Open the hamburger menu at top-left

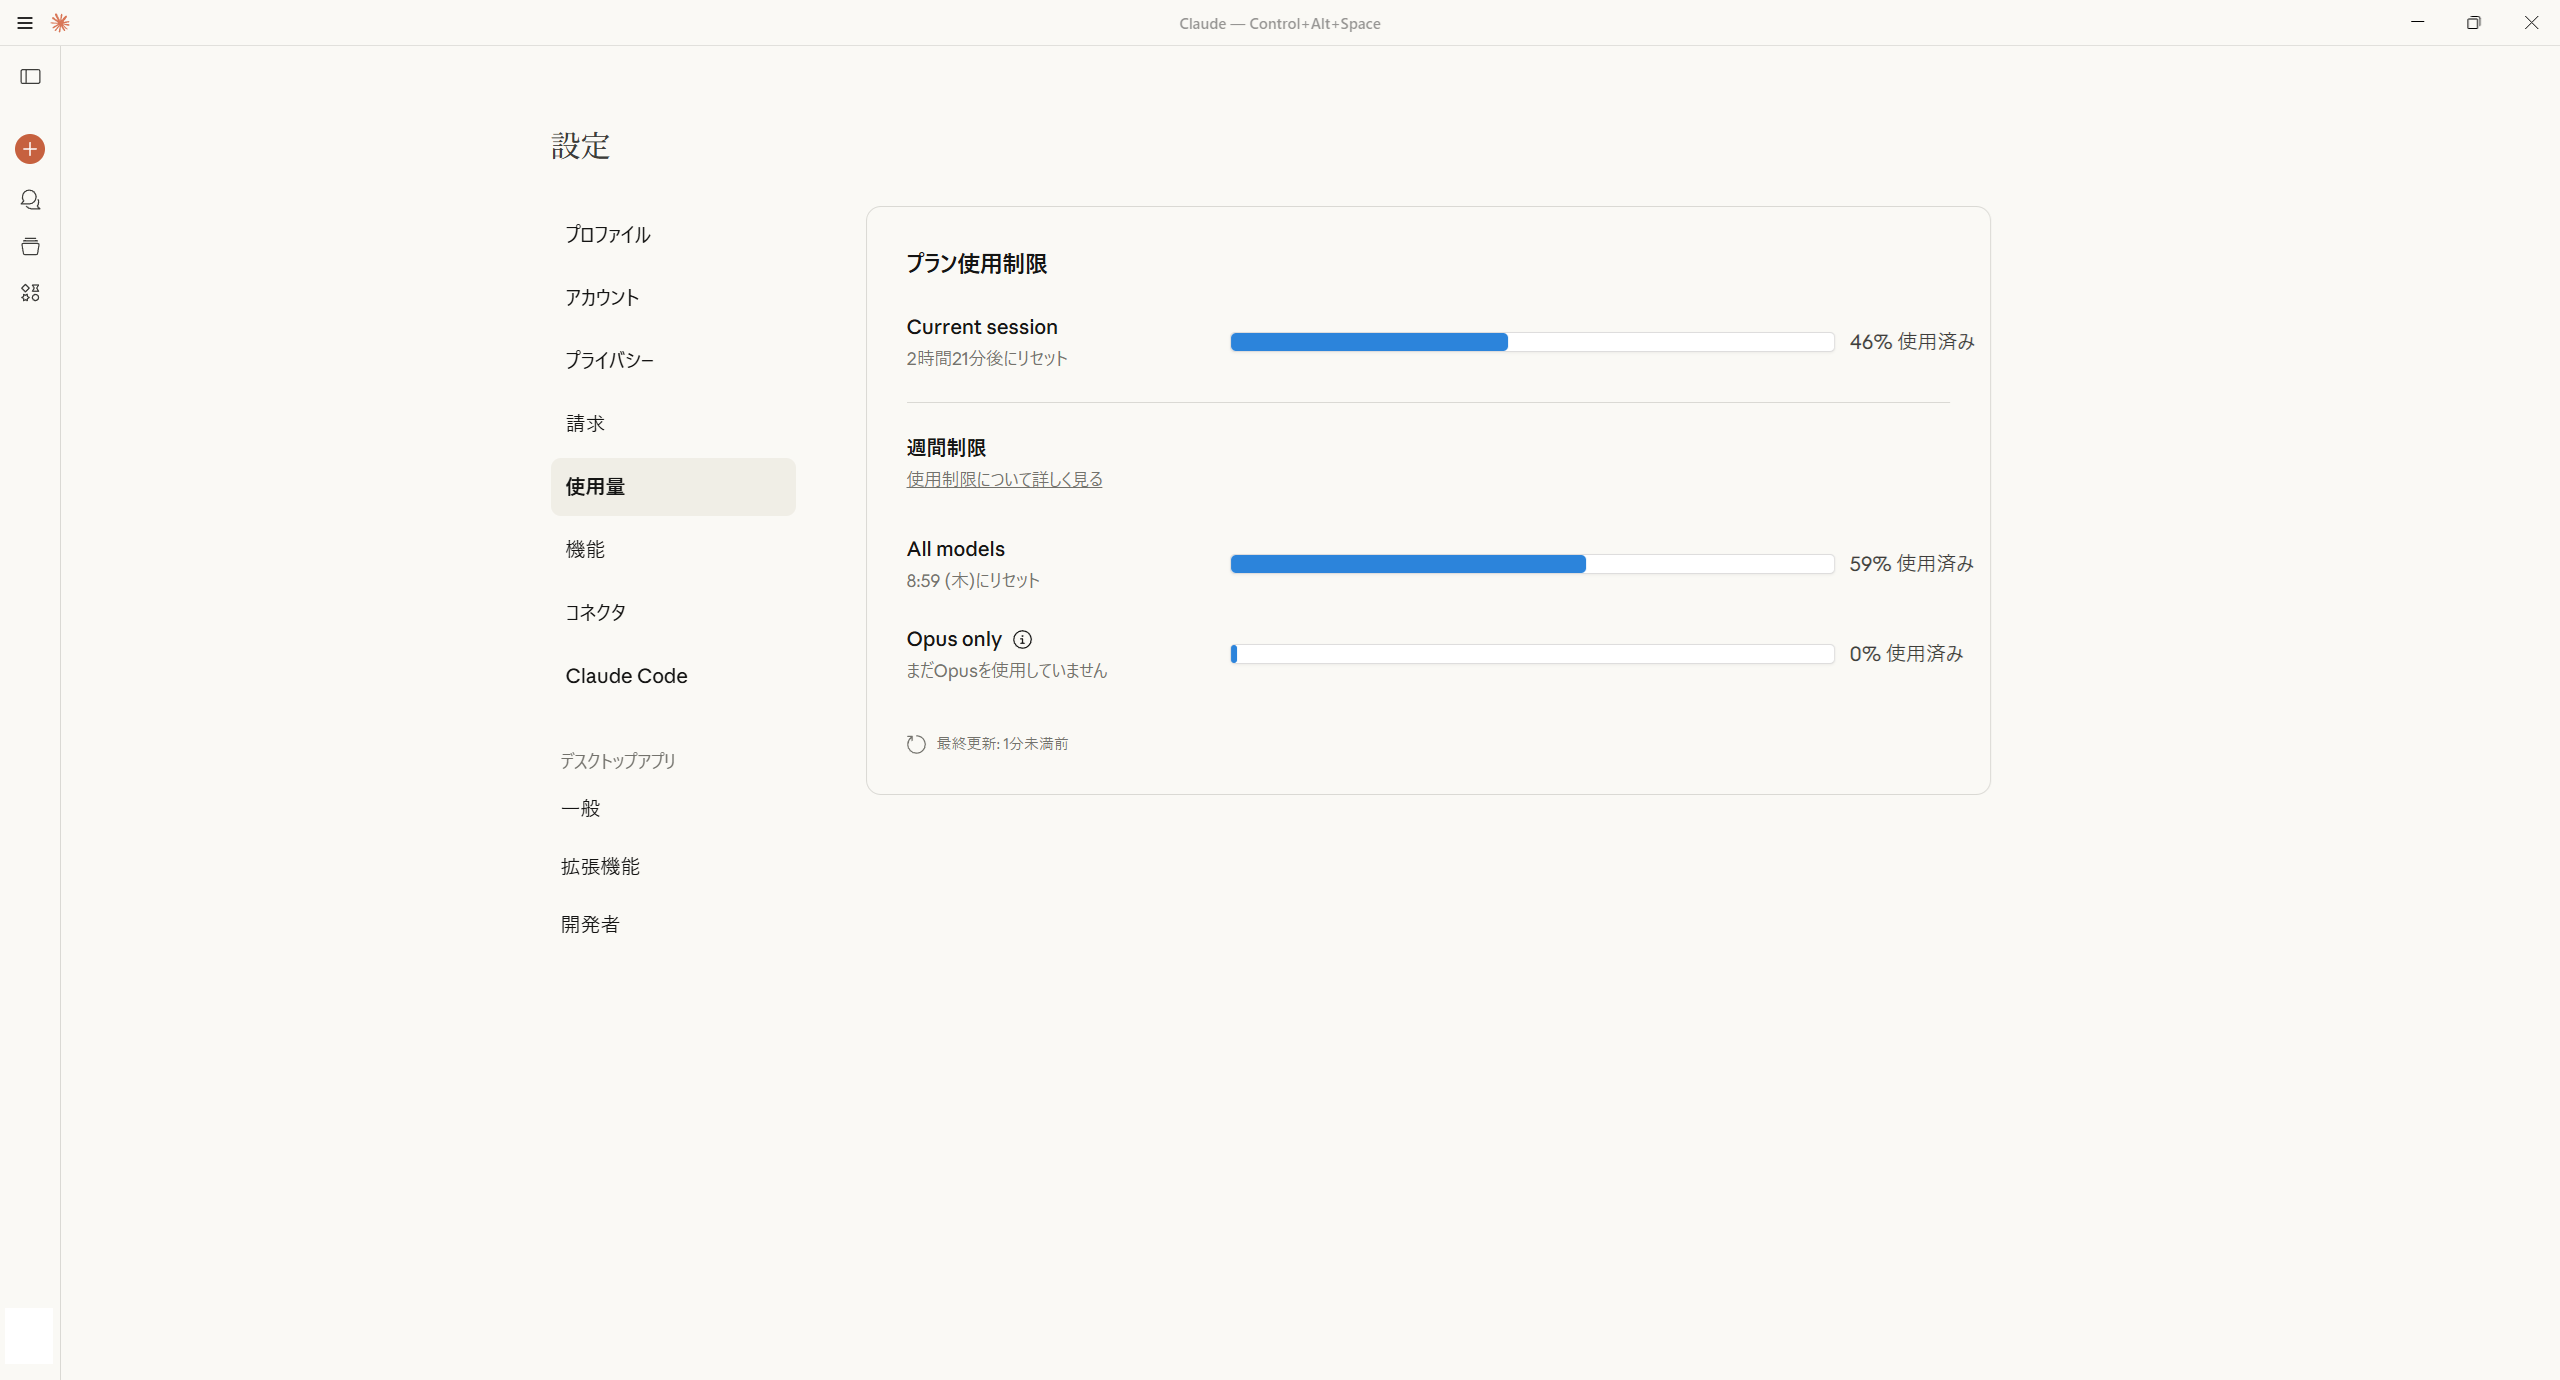(25, 23)
